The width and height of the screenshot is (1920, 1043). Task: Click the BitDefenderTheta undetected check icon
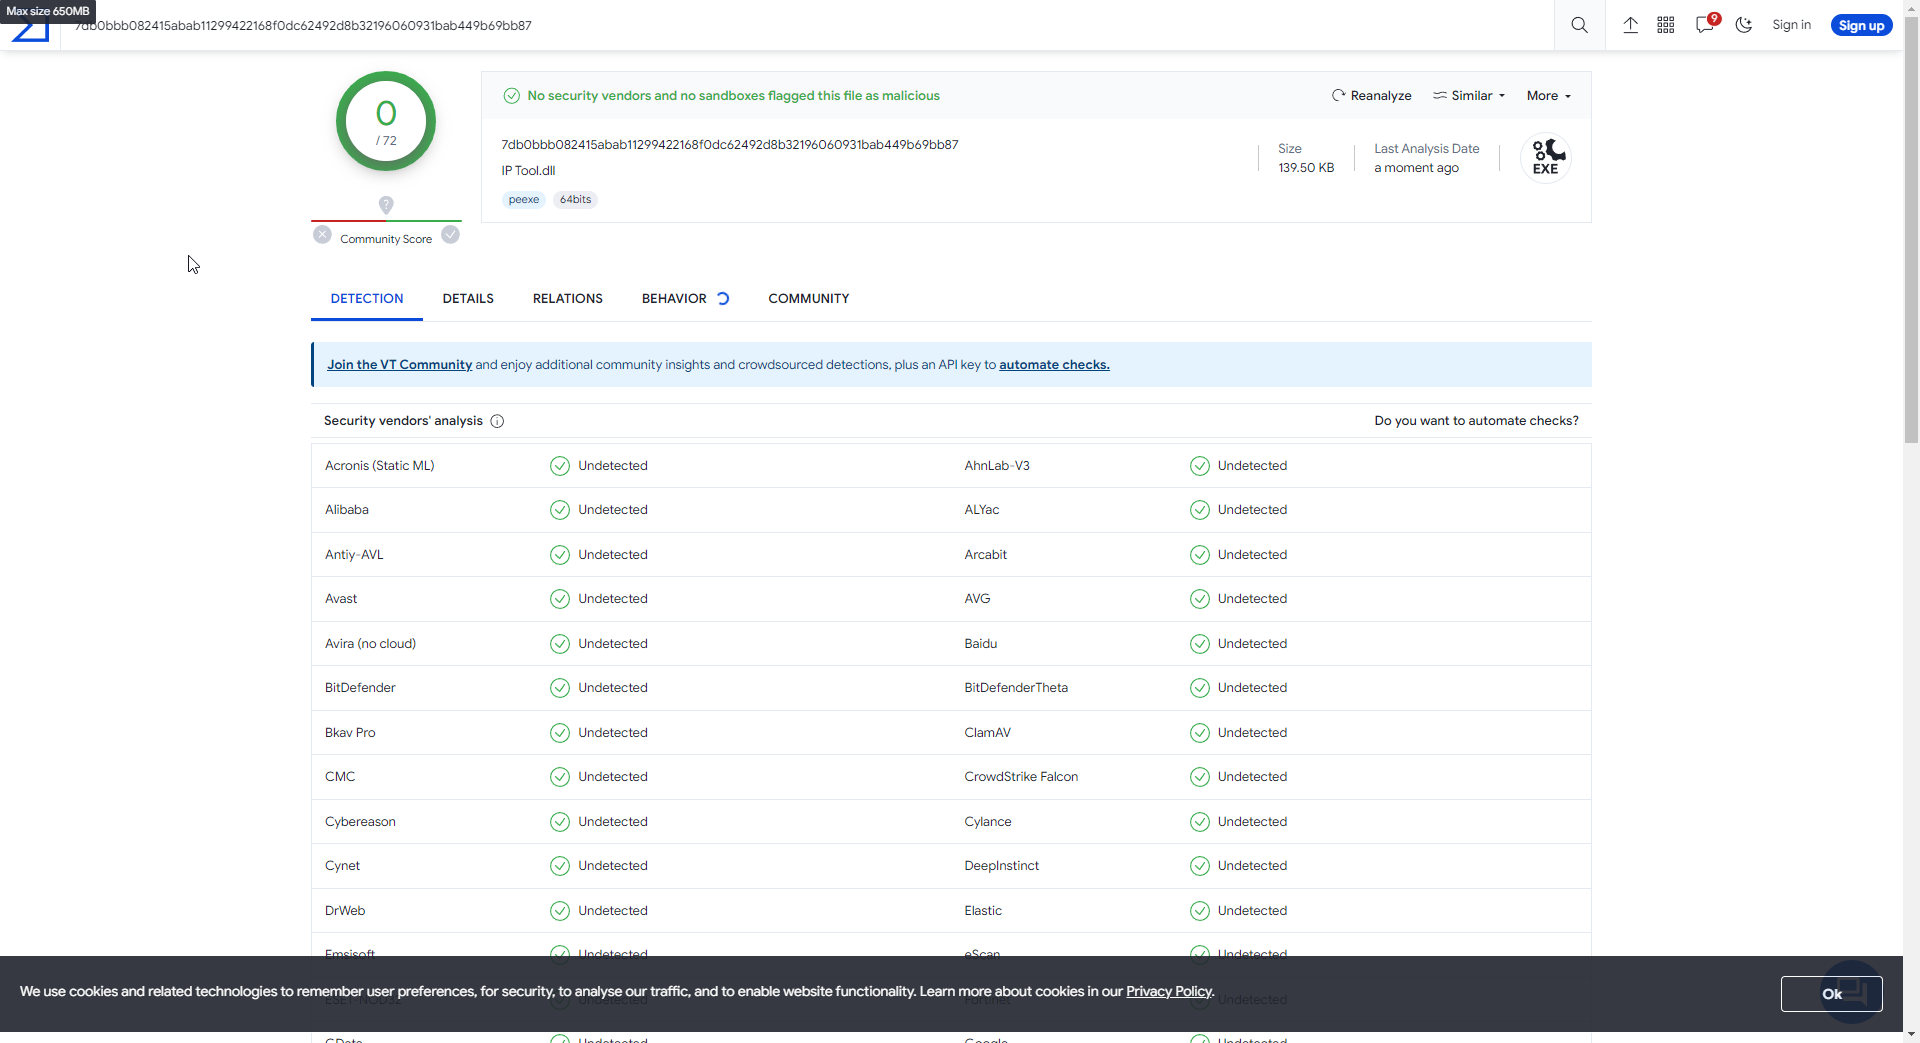click(1200, 688)
